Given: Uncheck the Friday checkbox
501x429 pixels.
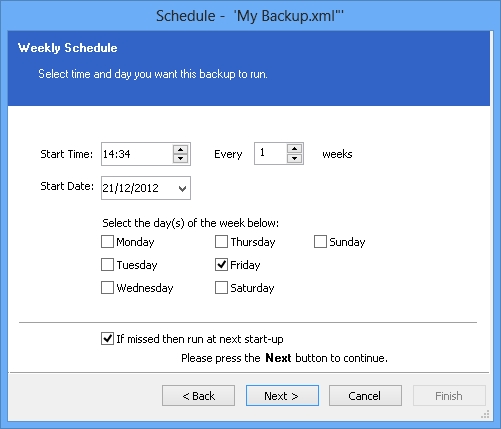Looking at the screenshot, I should point(221,265).
